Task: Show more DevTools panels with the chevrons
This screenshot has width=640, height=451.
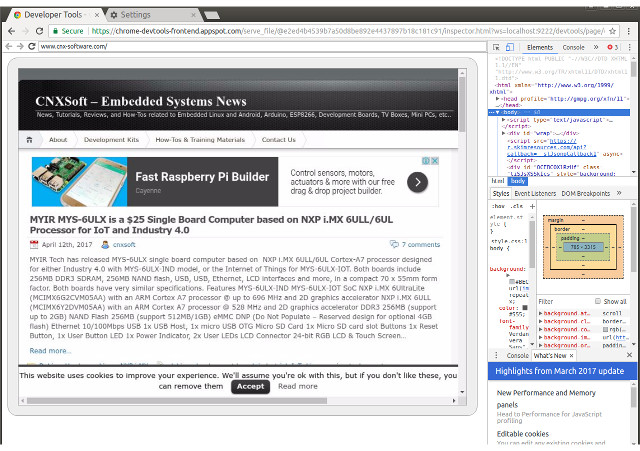Action: click(596, 47)
